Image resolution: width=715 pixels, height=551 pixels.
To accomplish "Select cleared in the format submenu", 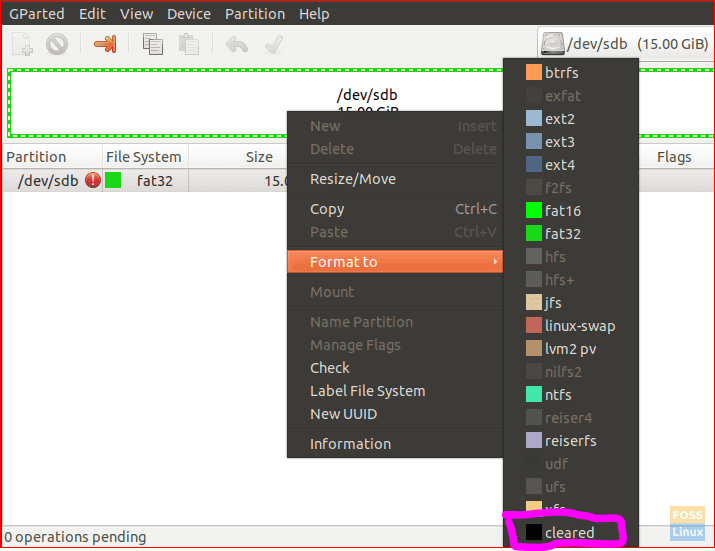I will (571, 532).
